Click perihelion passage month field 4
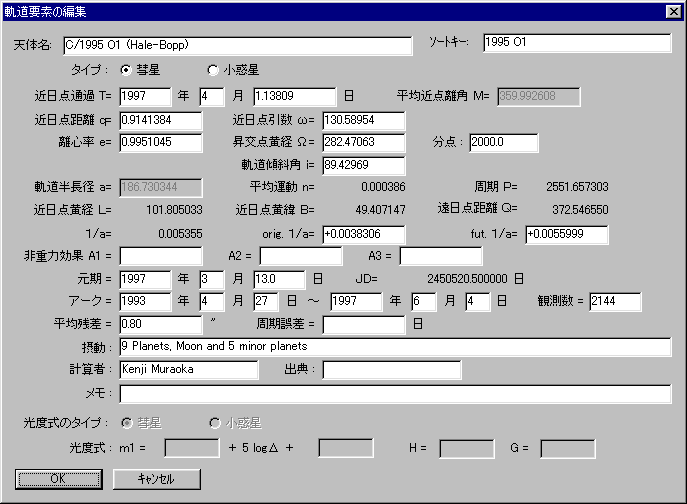The image size is (687, 504). 212,96
